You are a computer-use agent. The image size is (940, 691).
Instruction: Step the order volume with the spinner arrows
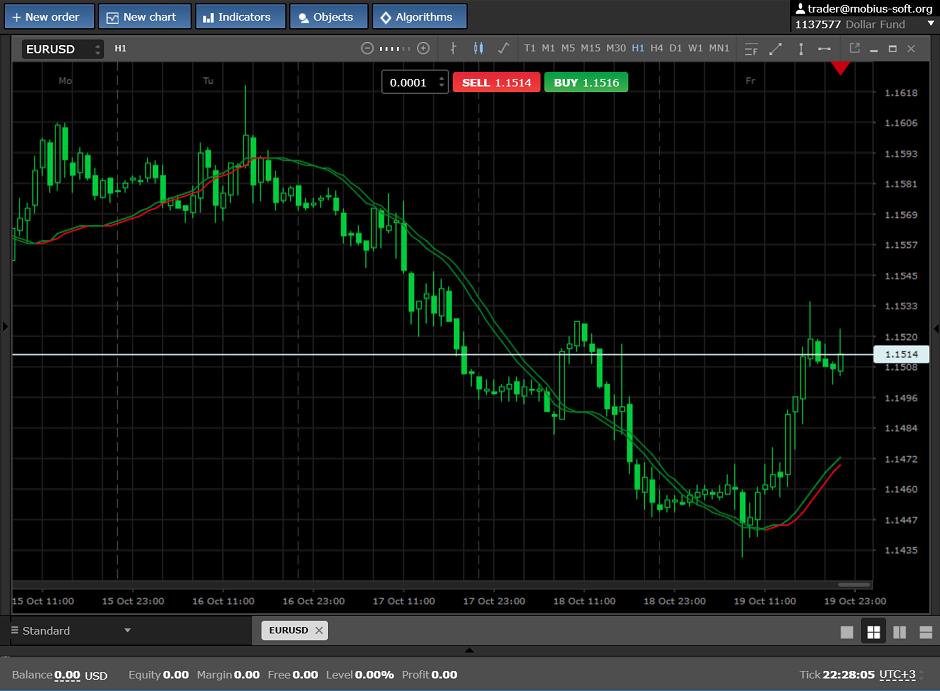(x=442, y=83)
